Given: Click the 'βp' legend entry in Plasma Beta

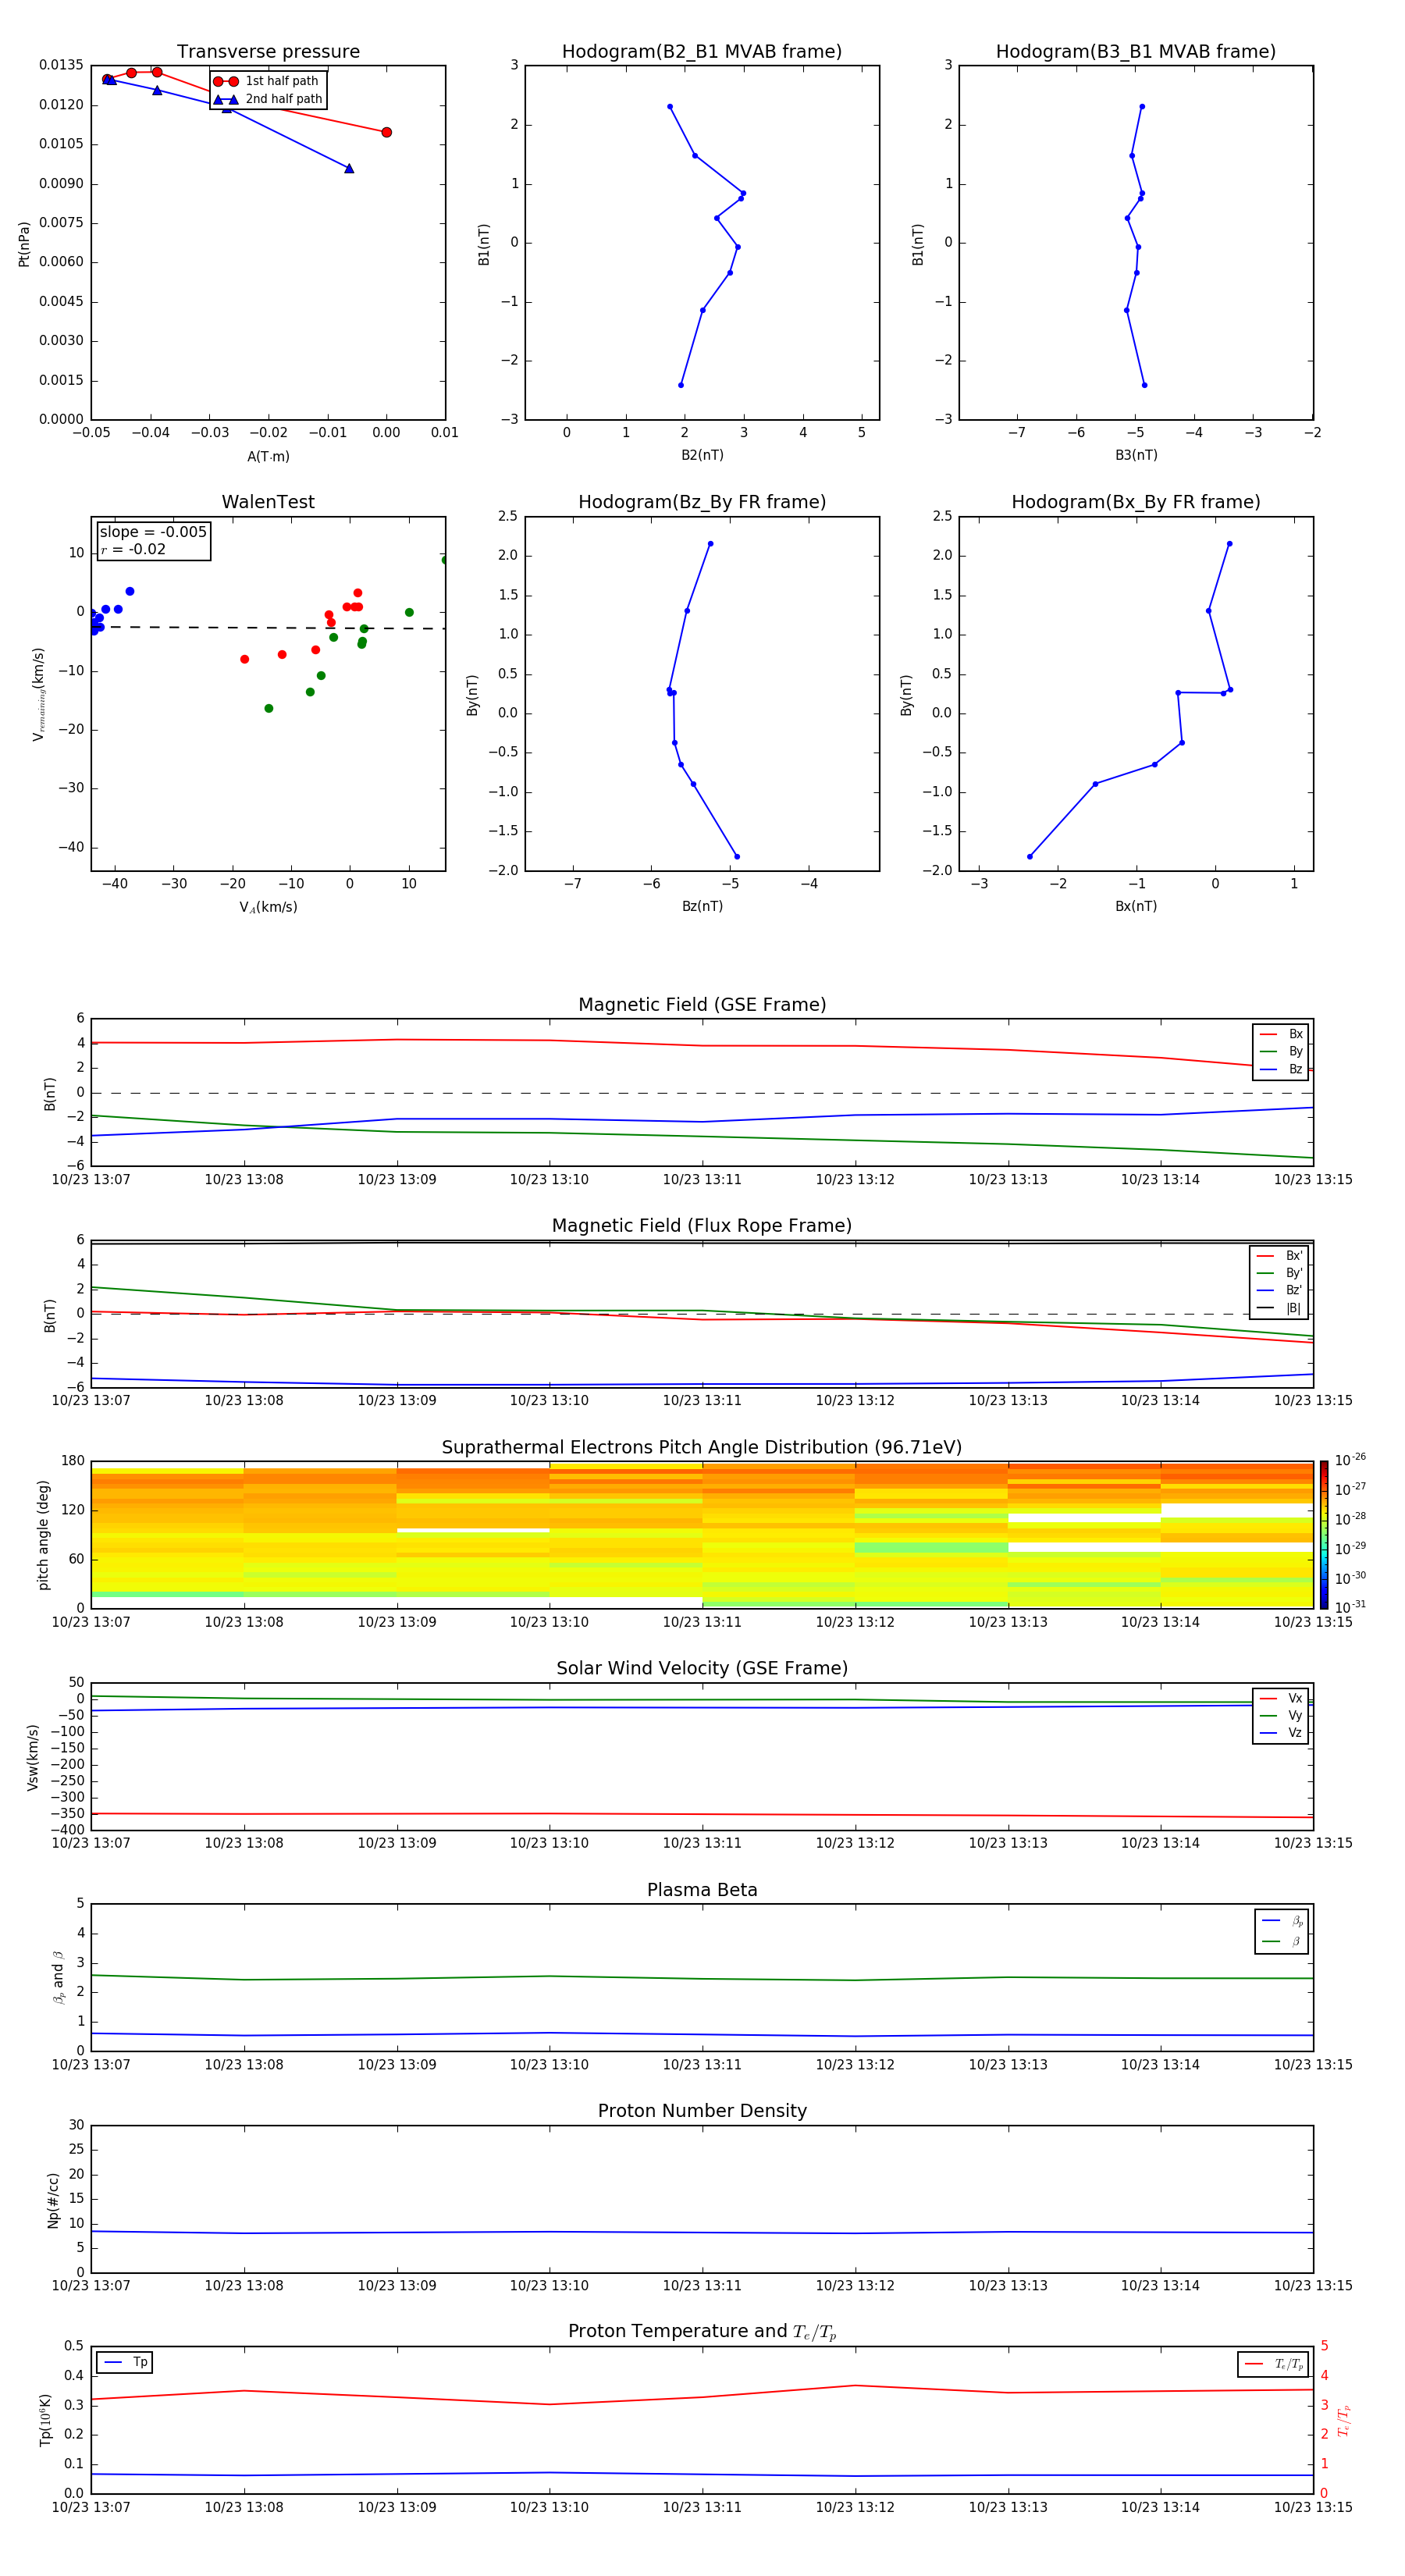Looking at the screenshot, I should click(x=1283, y=1921).
